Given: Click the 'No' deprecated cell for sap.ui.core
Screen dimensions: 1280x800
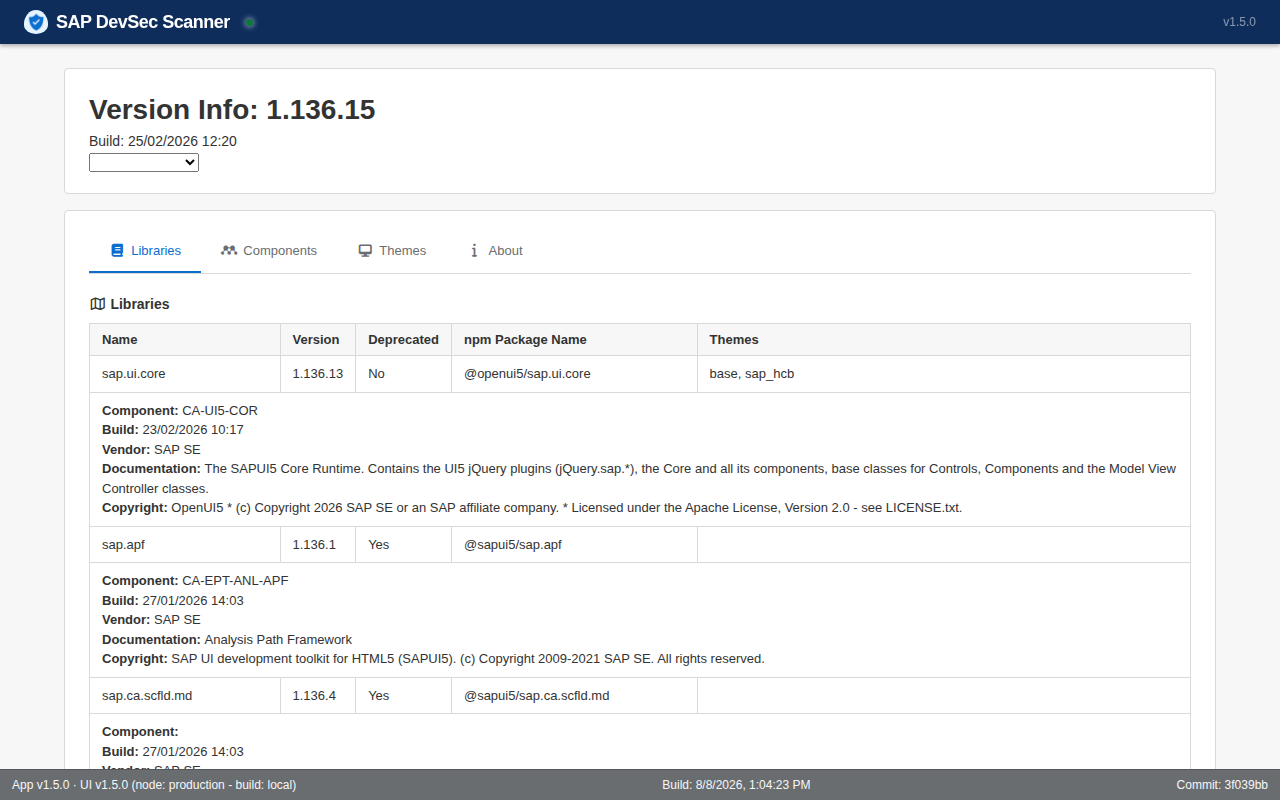Looking at the screenshot, I should 403,374.
